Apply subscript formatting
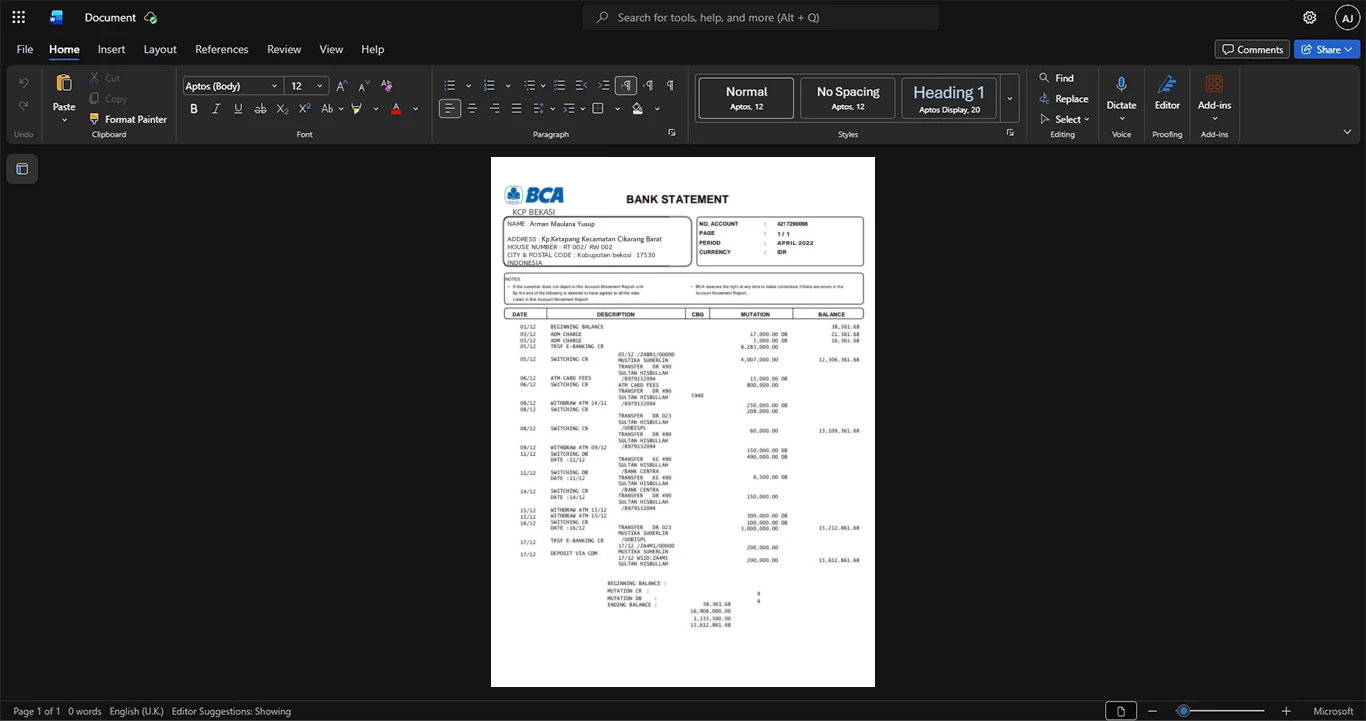The image size is (1366, 721). 282,108
